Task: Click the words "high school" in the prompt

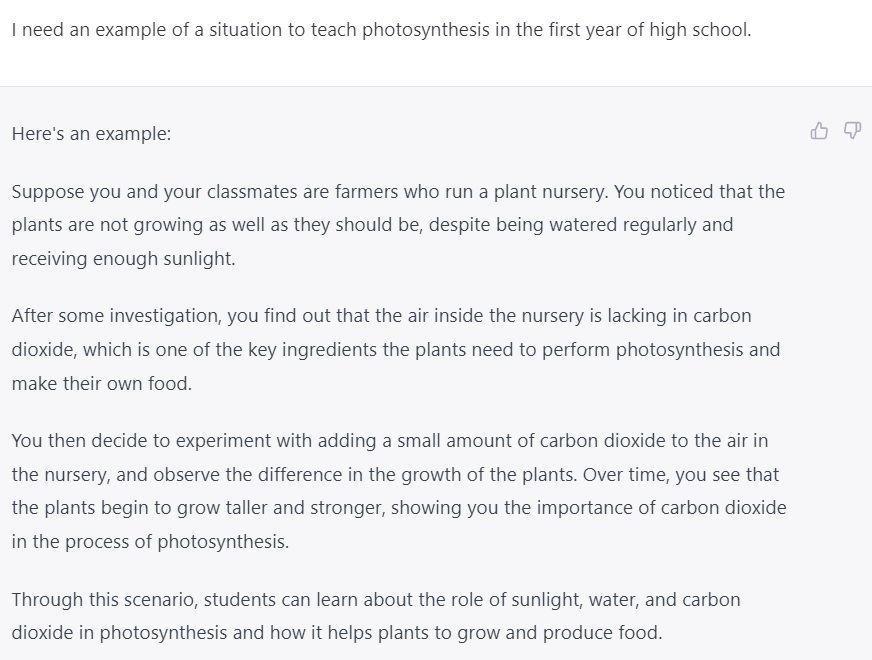Action: coord(699,30)
